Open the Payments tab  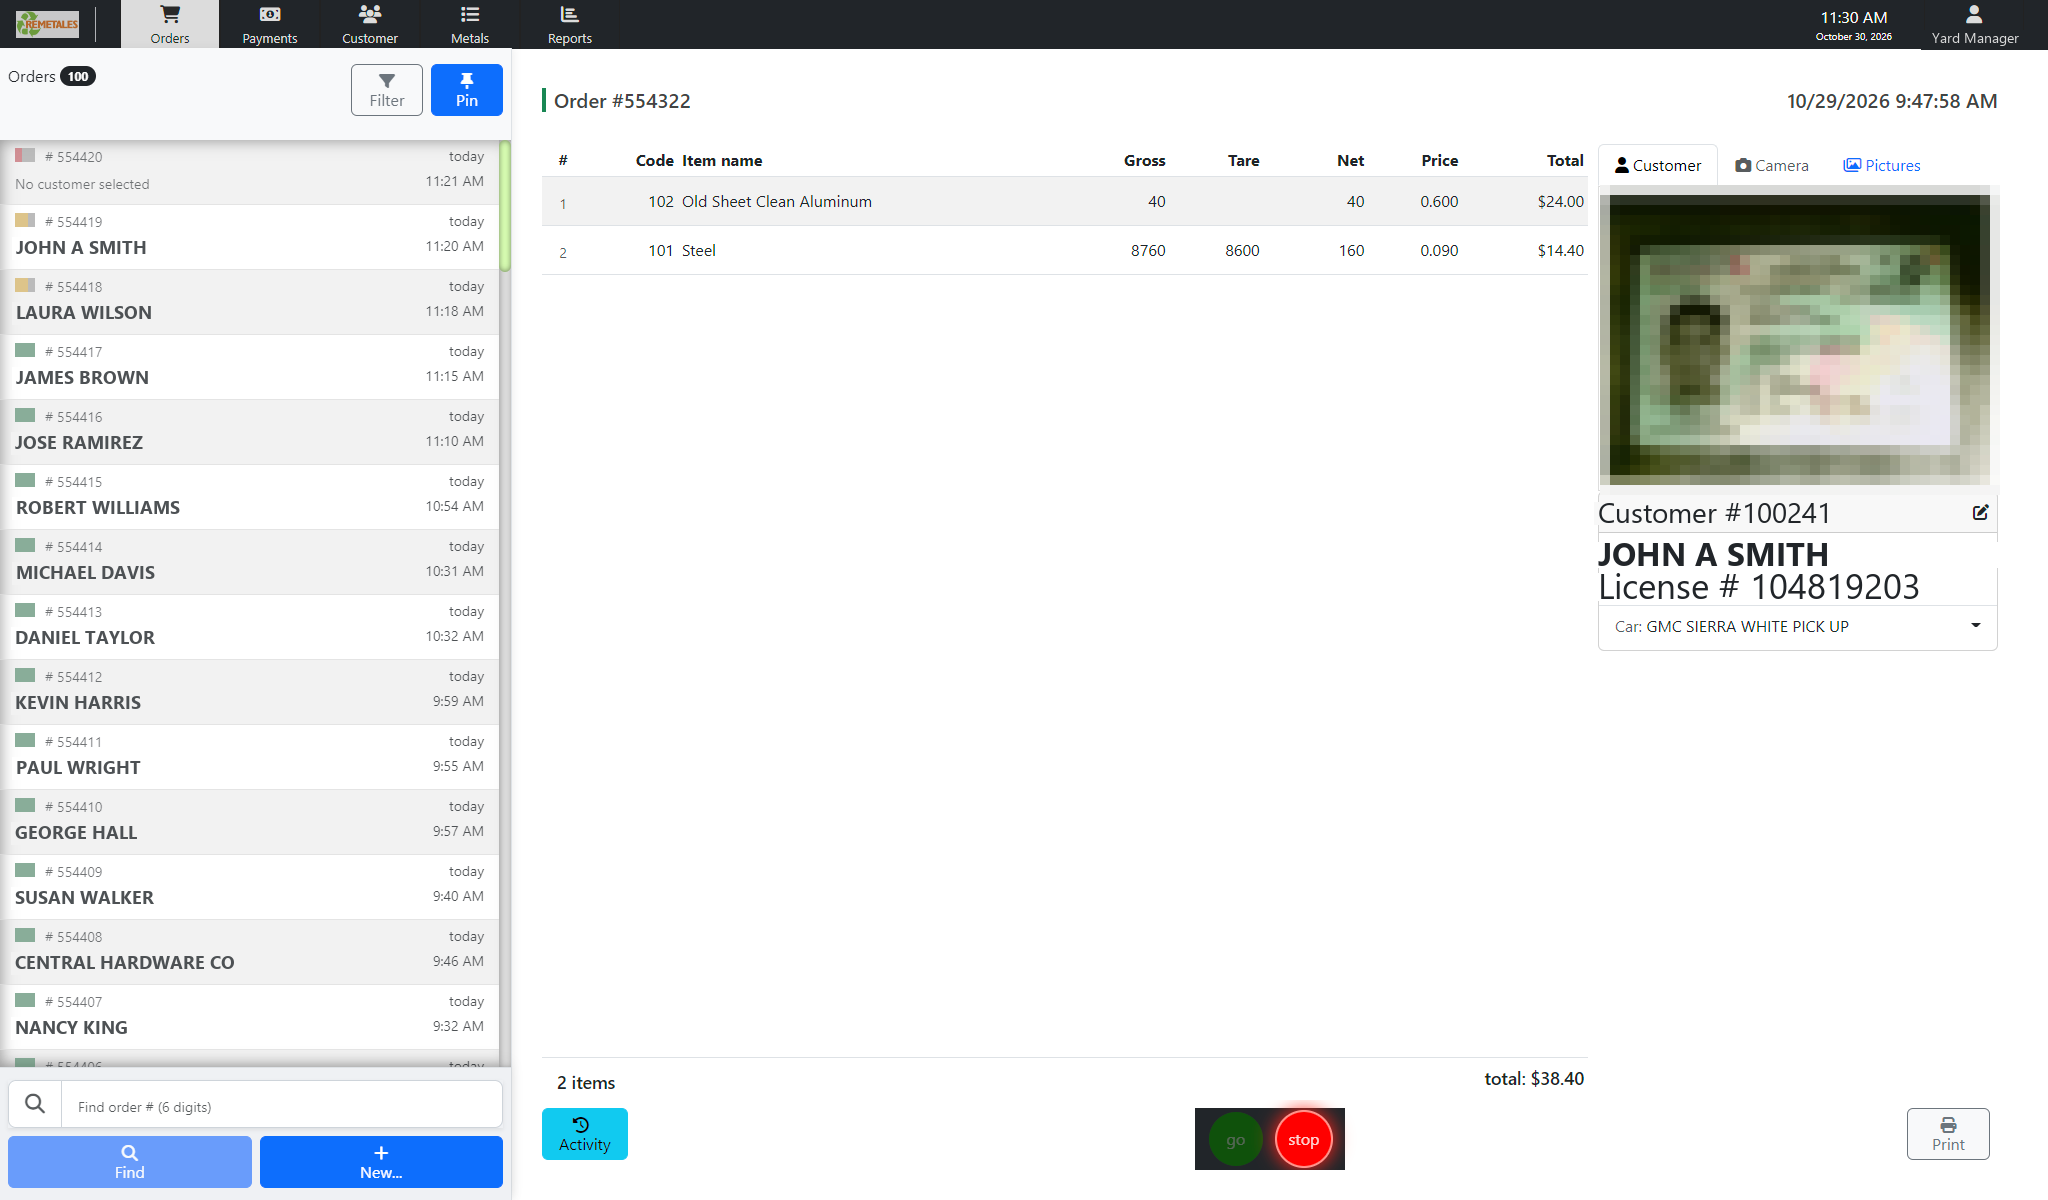pyautogui.click(x=270, y=24)
